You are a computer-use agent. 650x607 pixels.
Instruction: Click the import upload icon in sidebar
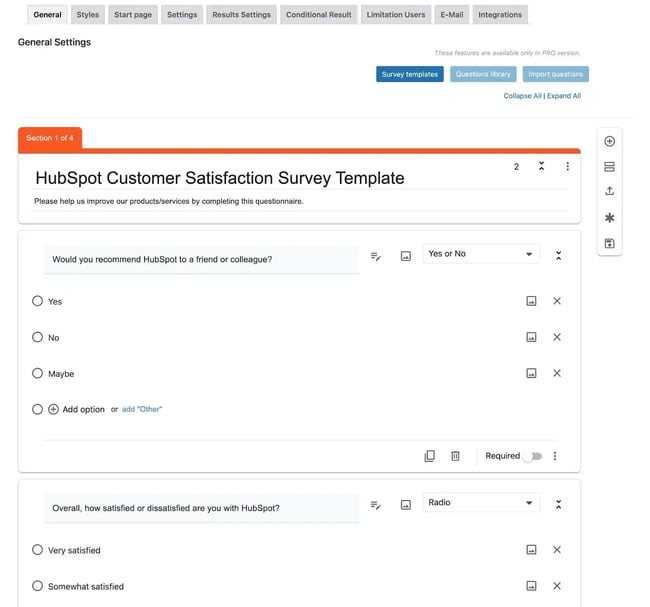point(609,191)
